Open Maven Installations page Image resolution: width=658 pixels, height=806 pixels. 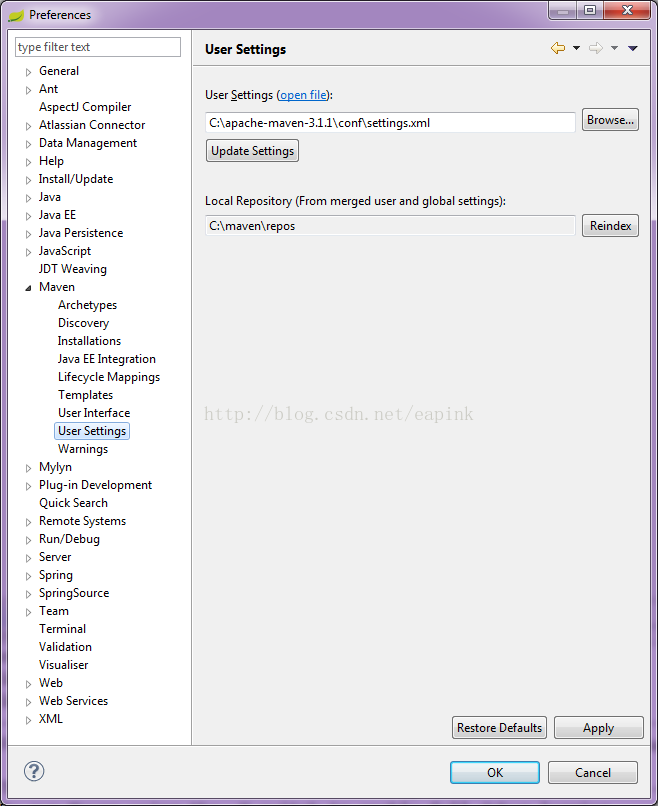point(89,341)
